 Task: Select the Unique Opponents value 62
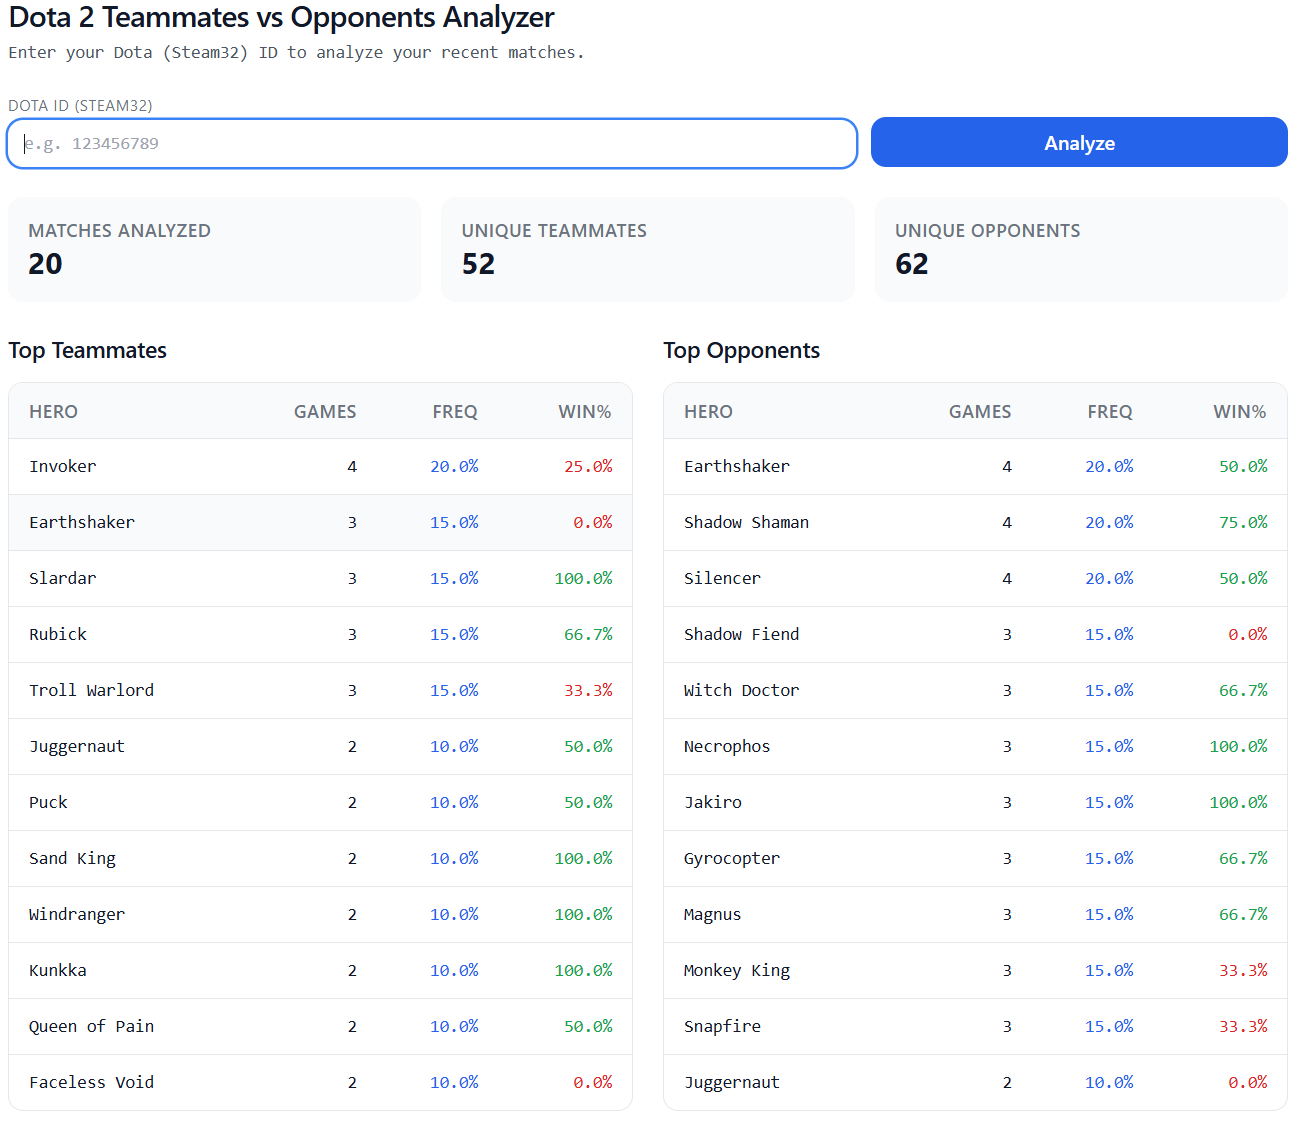pyautogui.click(x=911, y=264)
